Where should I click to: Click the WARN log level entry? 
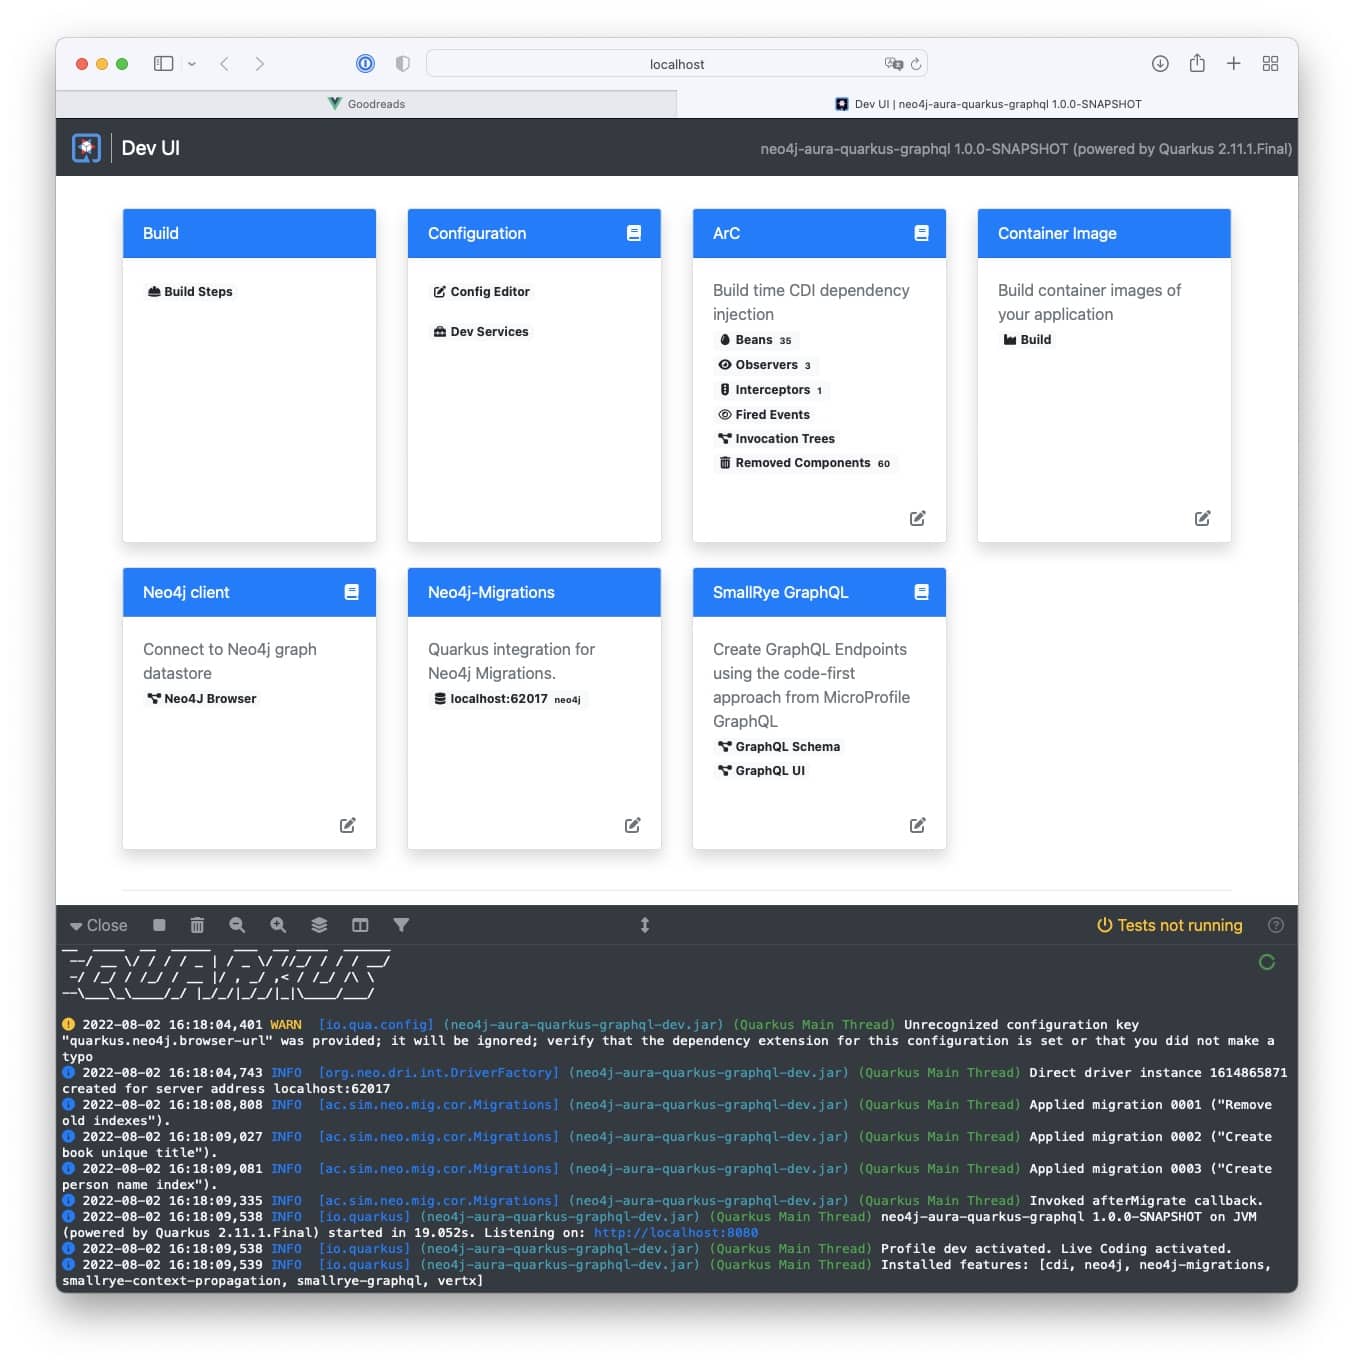click(x=286, y=1025)
